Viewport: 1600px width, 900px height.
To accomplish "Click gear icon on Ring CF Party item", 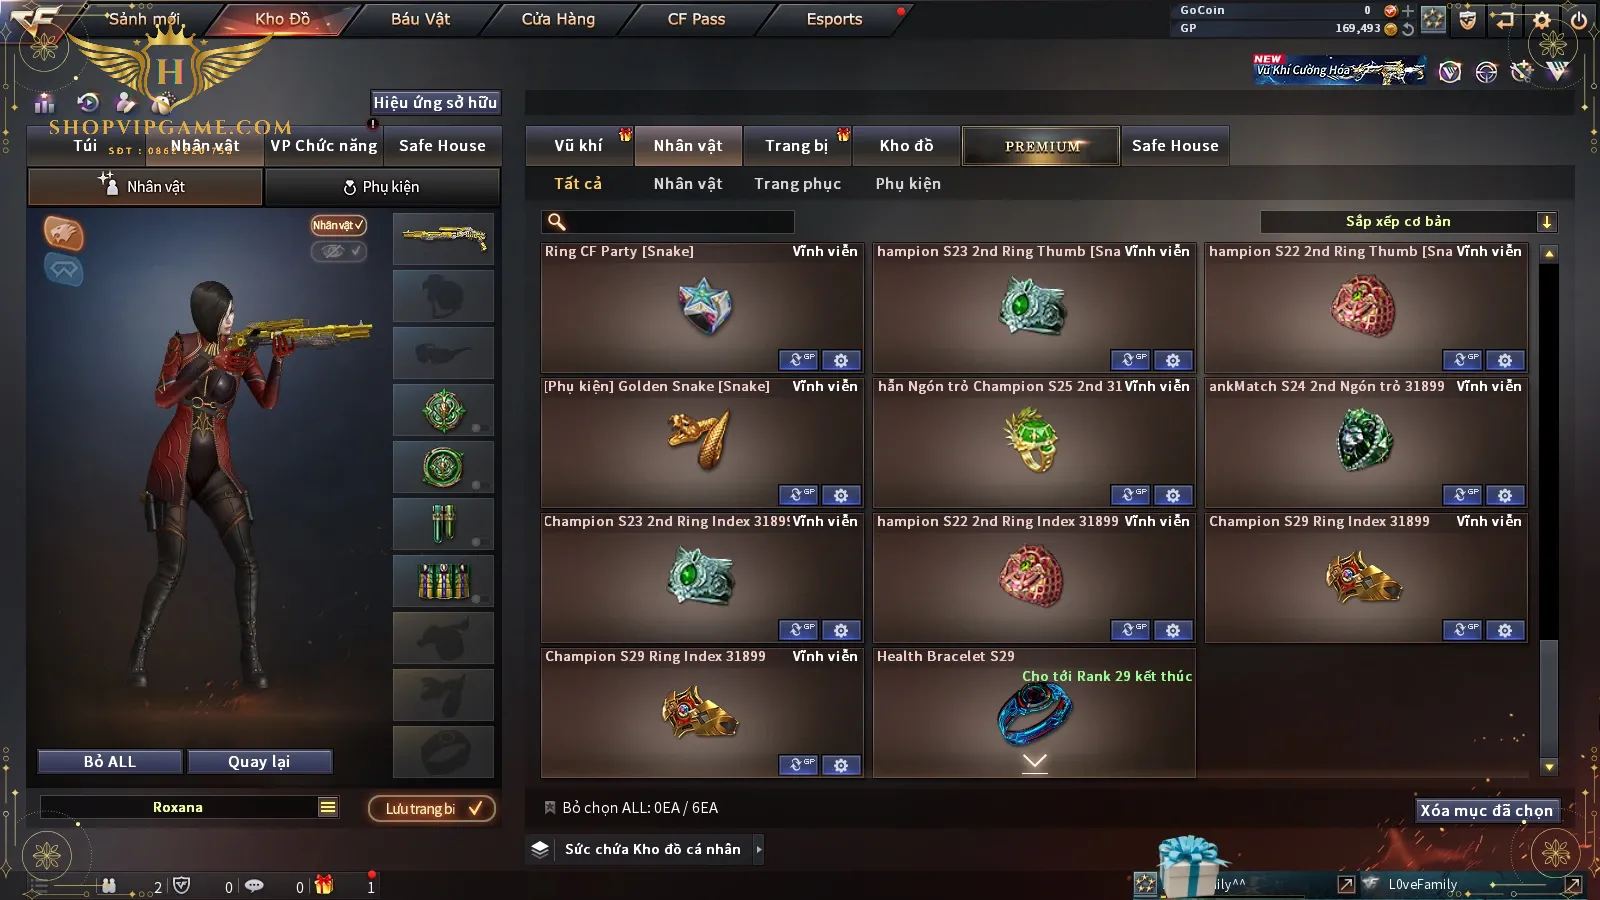I will pos(841,360).
